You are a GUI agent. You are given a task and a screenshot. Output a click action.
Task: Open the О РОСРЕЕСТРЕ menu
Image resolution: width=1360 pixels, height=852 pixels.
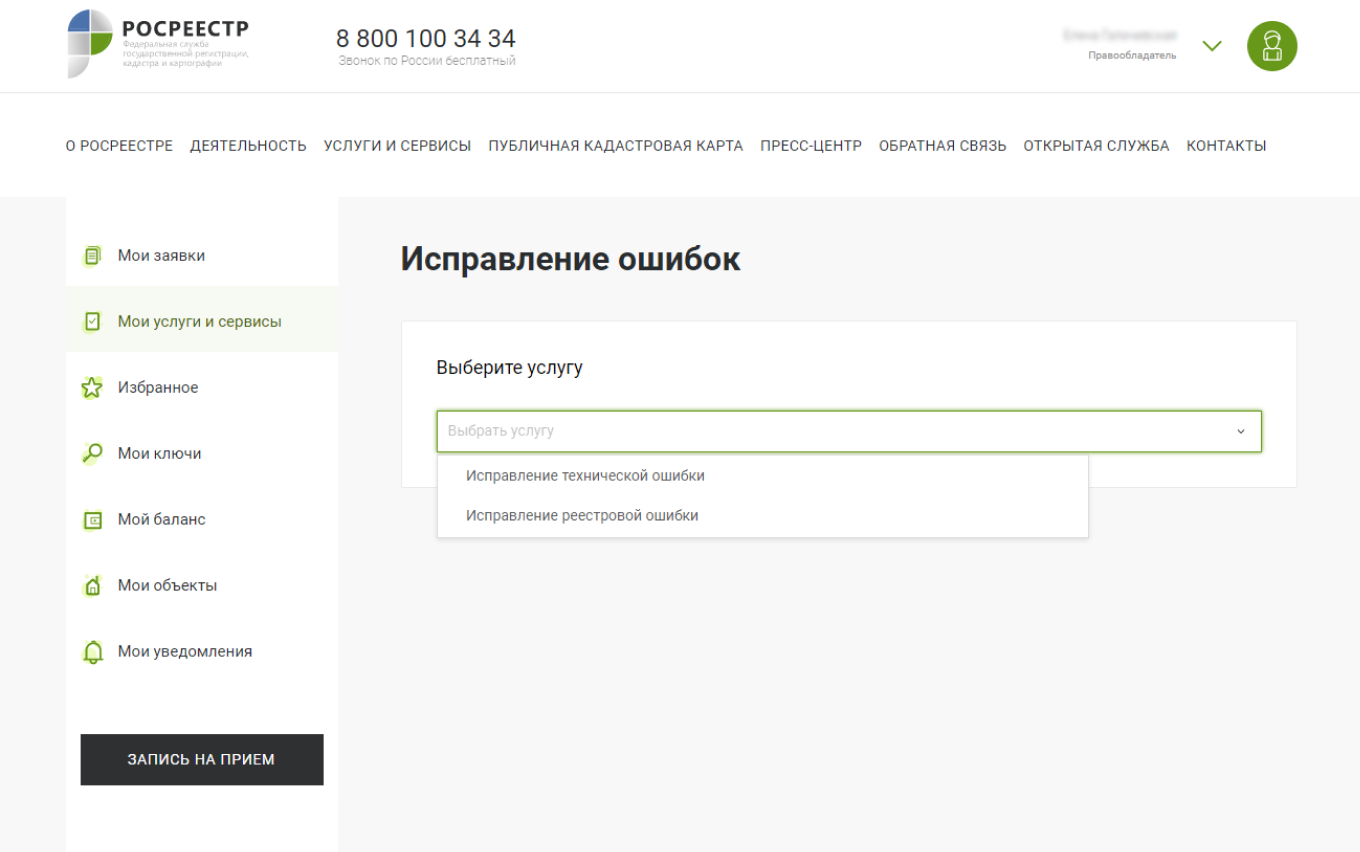pos(119,146)
